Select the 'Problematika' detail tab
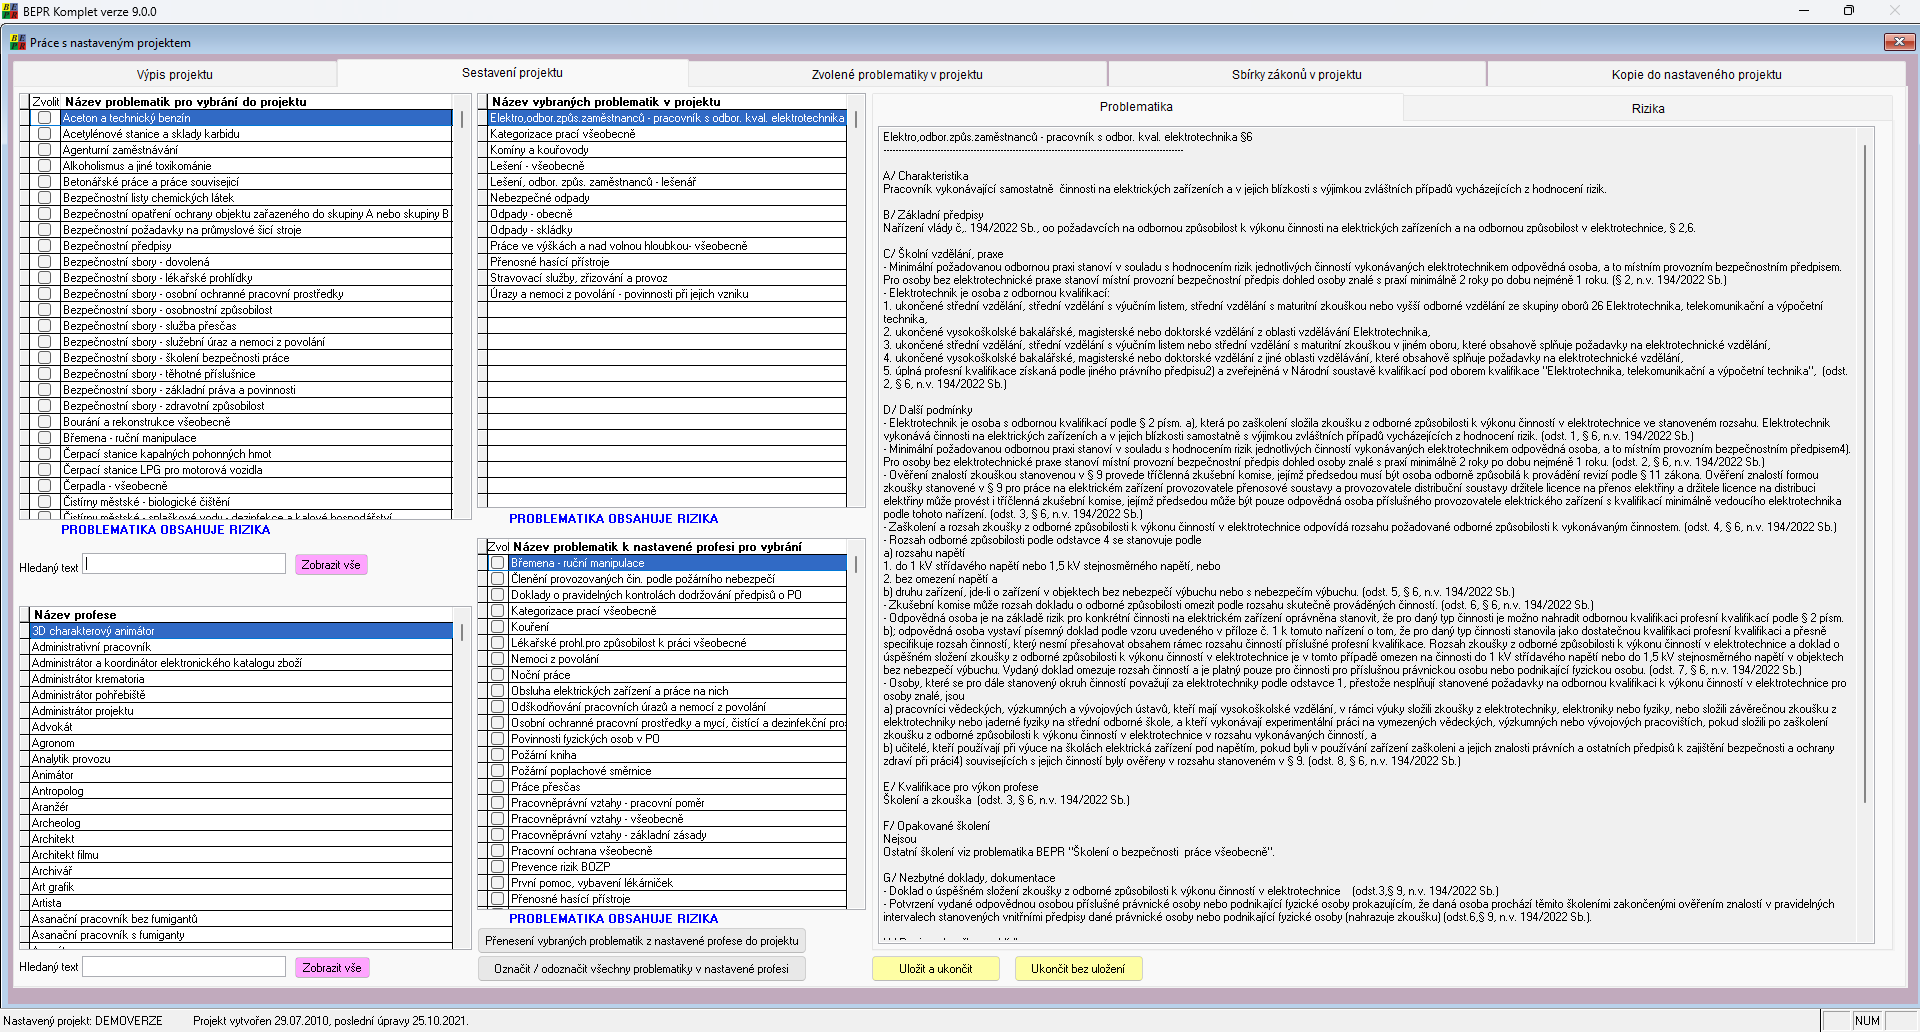The width and height of the screenshot is (1920, 1032). pos(1136,107)
